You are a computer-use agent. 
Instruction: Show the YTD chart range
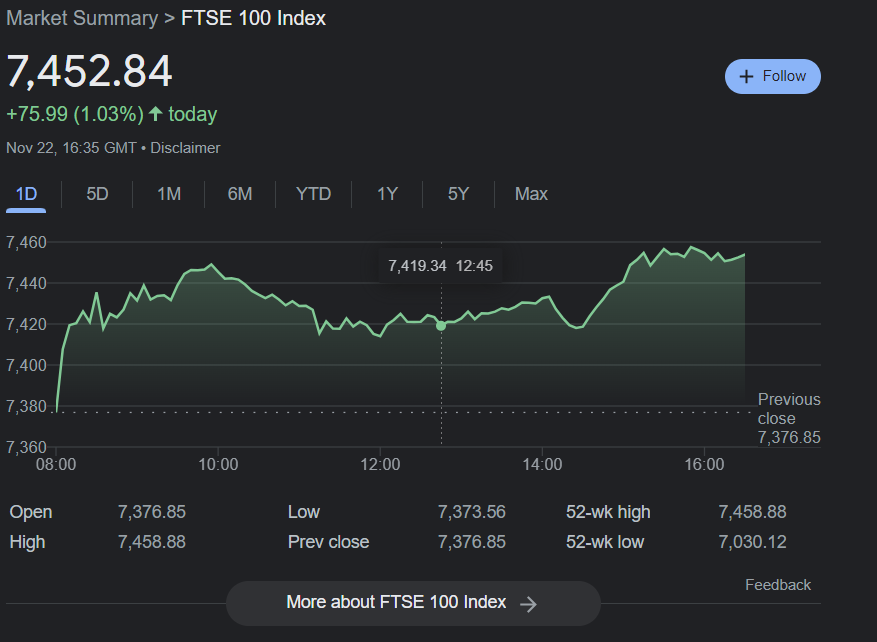pyautogui.click(x=313, y=194)
